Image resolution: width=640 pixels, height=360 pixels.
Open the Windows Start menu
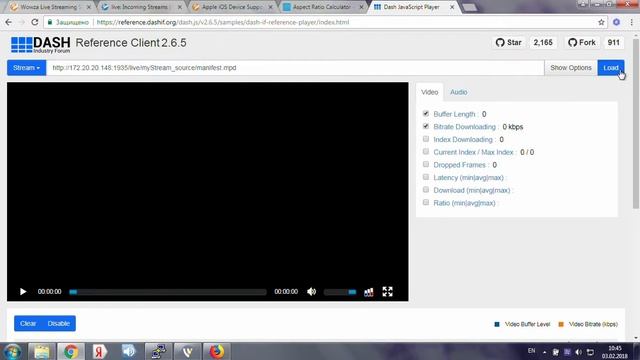pyautogui.click(x=13, y=351)
